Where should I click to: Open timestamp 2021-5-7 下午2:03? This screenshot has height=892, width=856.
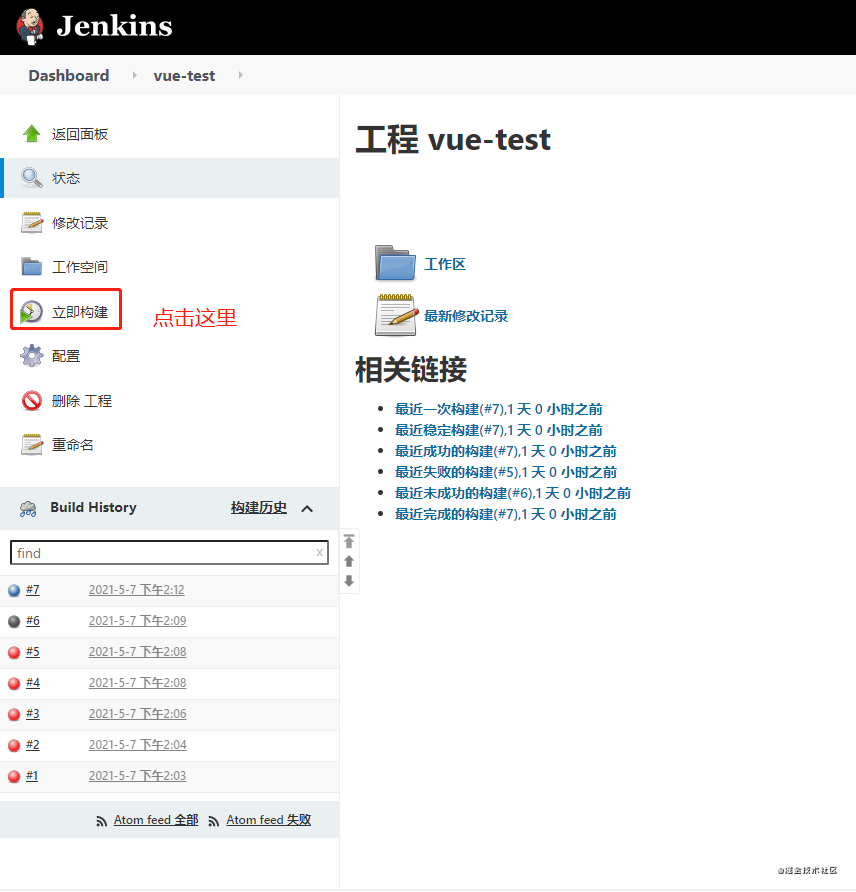(x=138, y=776)
